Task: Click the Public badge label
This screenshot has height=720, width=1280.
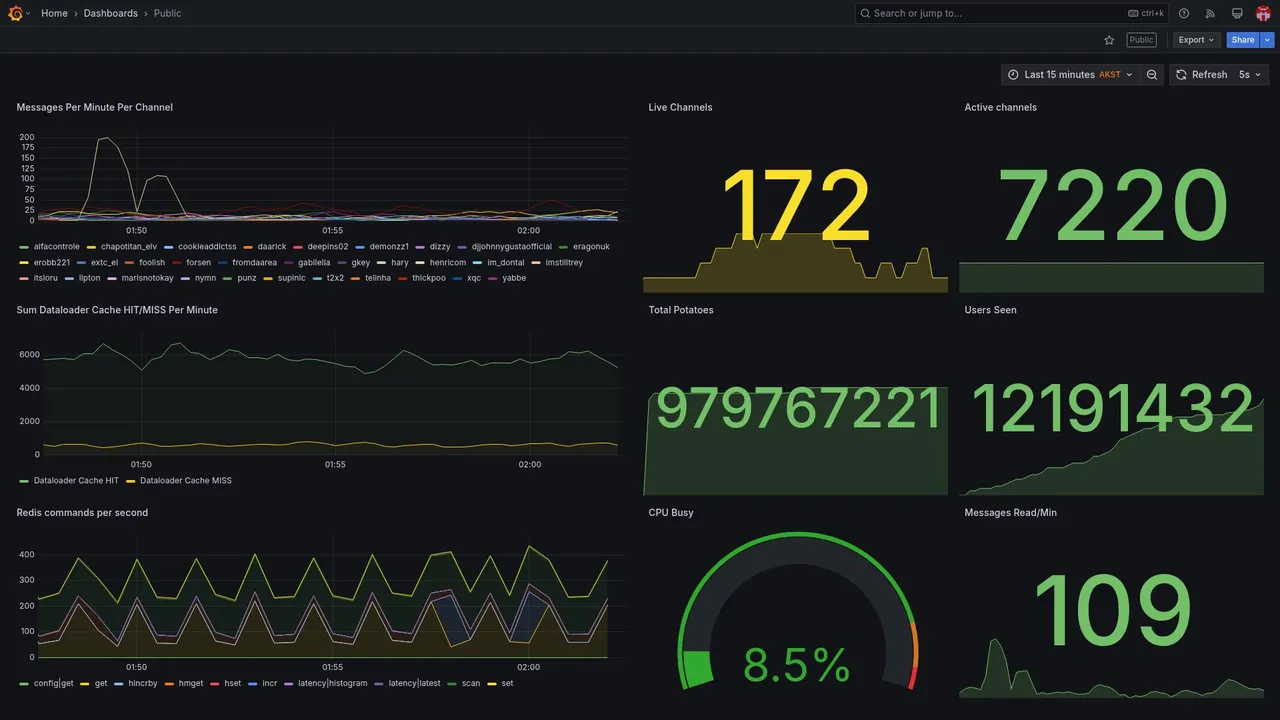Action: pyautogui.click(x=1141, y=40)
